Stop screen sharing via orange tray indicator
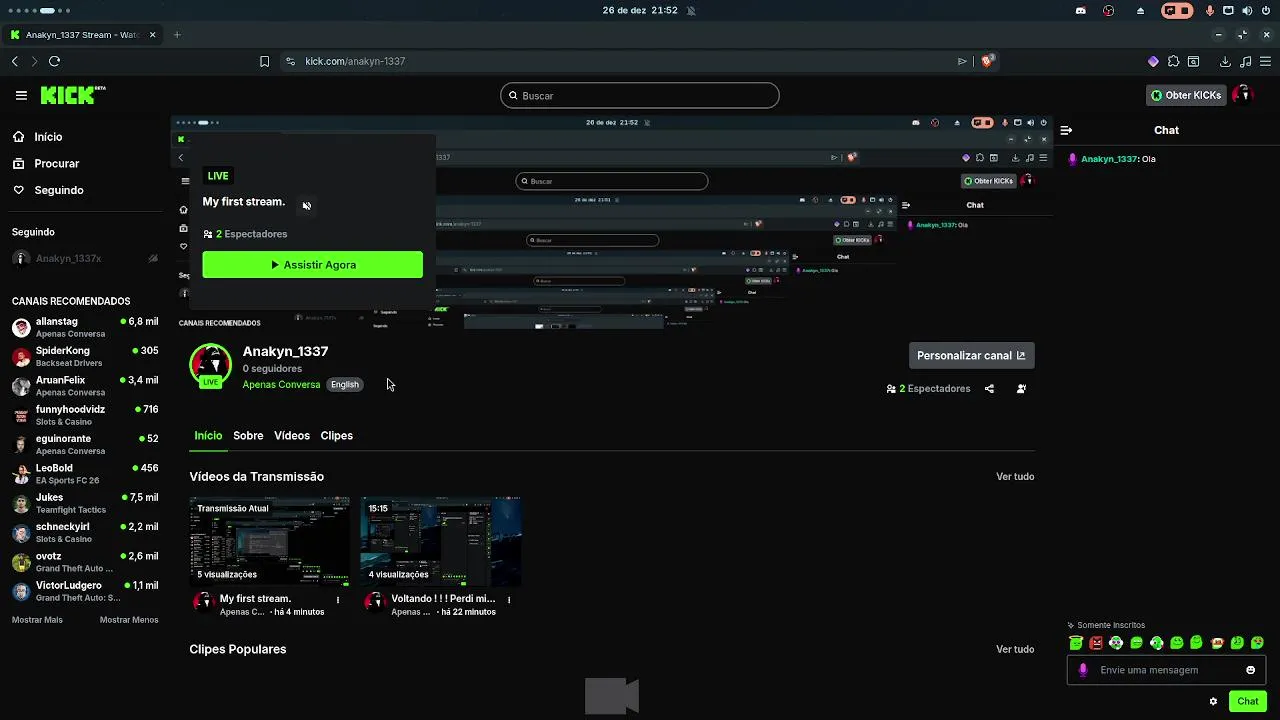 1177,10
